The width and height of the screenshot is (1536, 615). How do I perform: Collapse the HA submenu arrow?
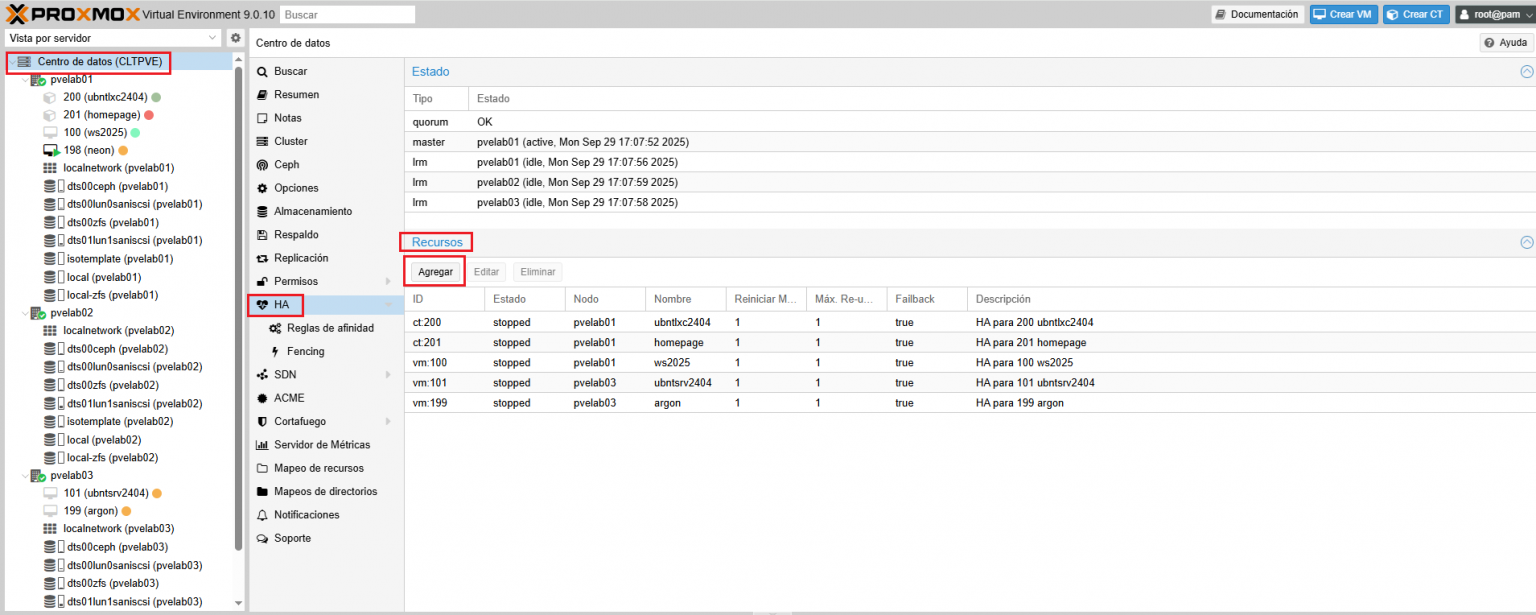tap(388, 305)
